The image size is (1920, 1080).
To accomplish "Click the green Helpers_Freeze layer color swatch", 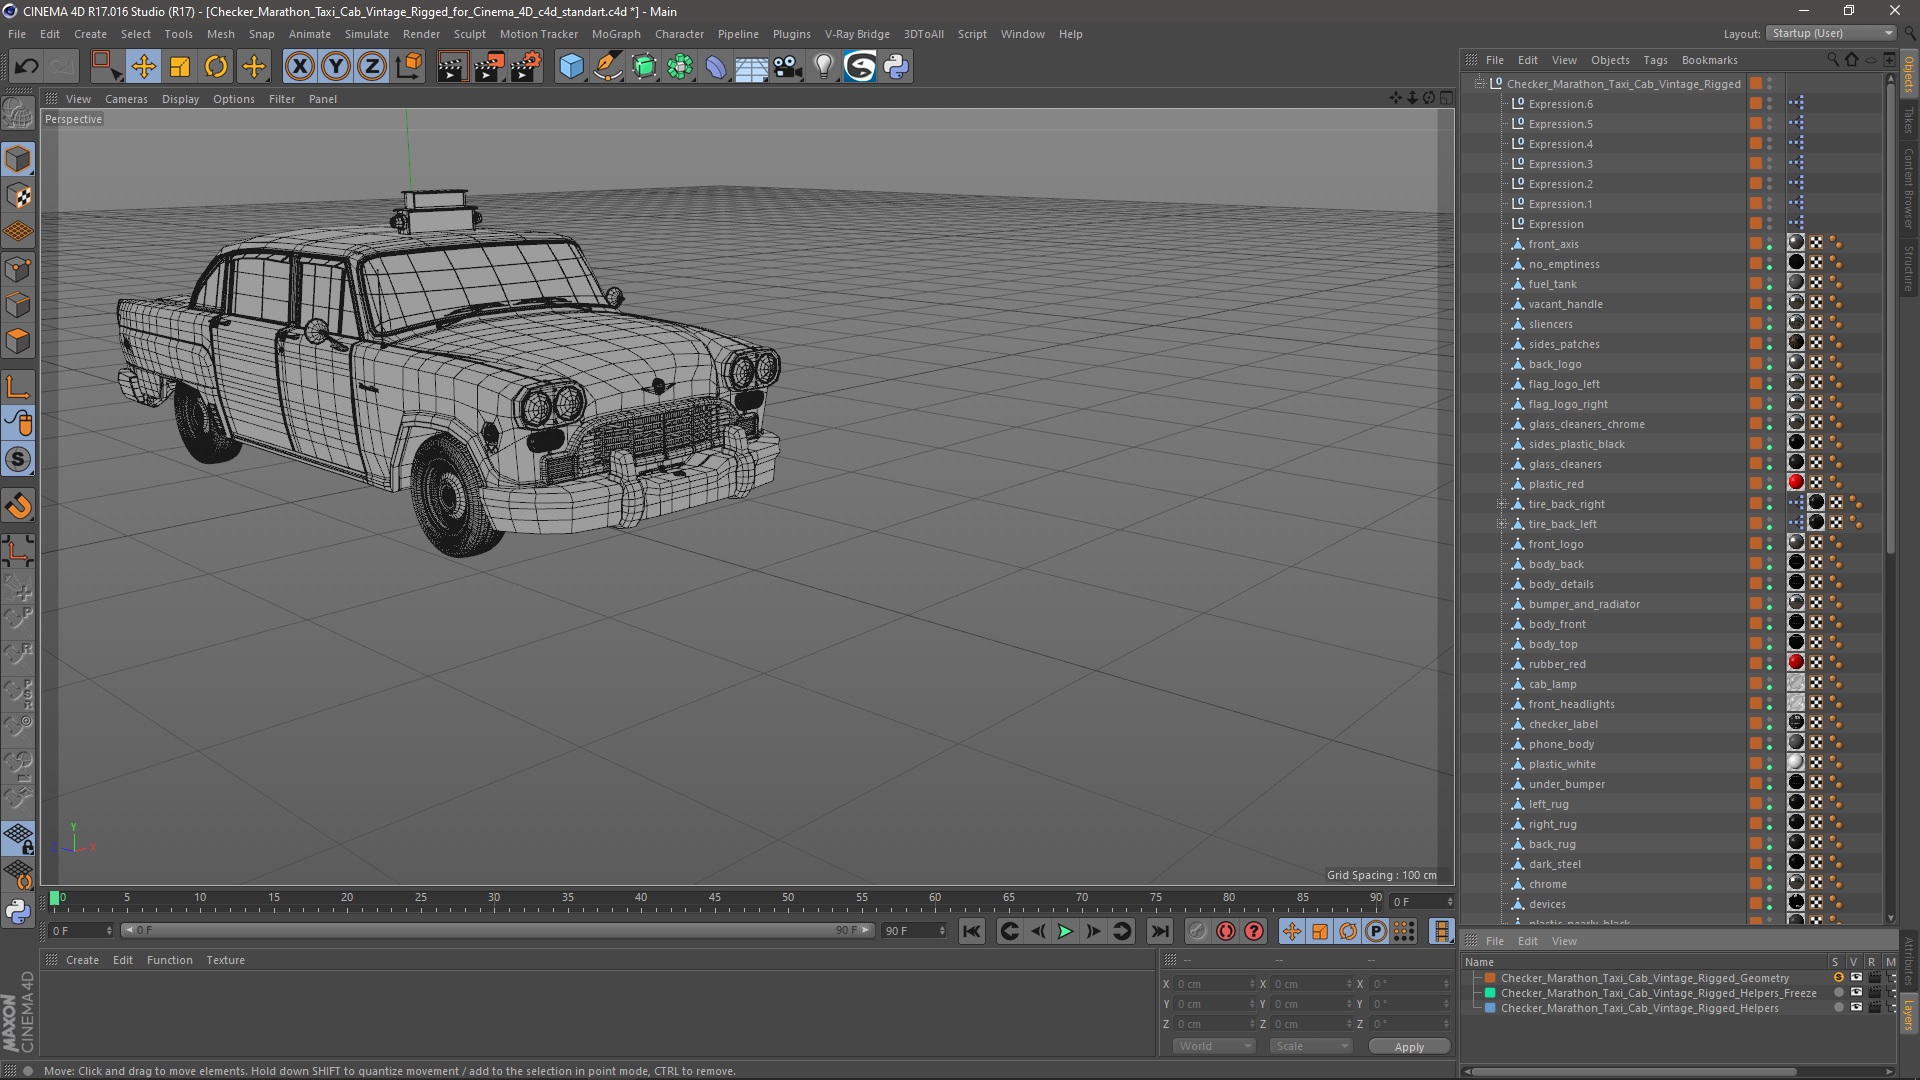I will point(1490,993).
